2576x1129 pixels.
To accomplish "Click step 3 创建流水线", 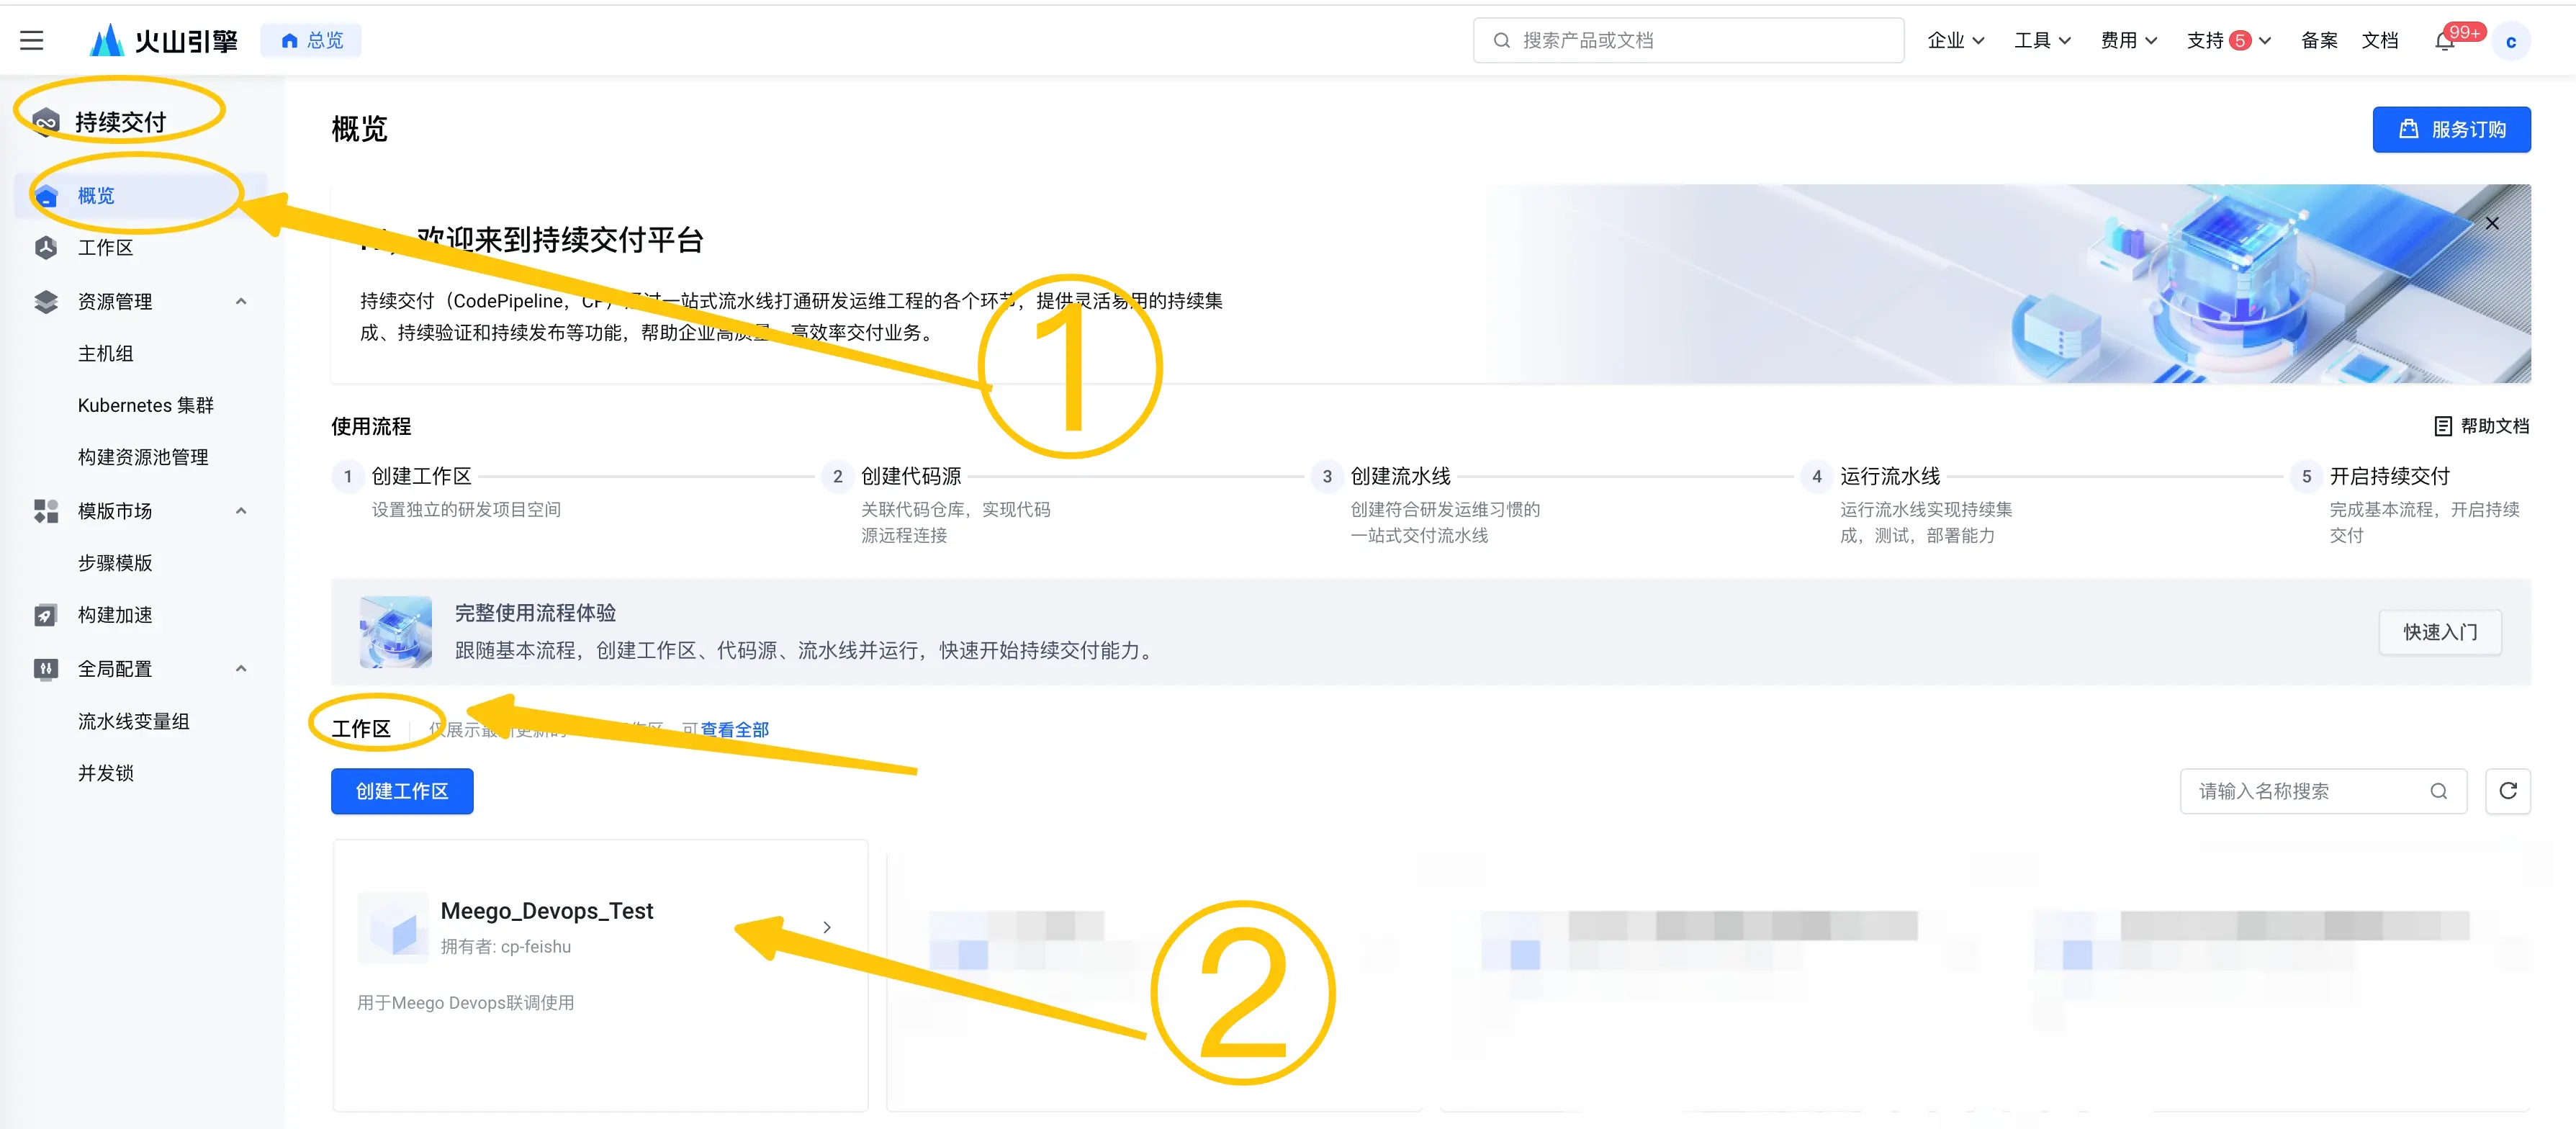I will [1400, 476].
